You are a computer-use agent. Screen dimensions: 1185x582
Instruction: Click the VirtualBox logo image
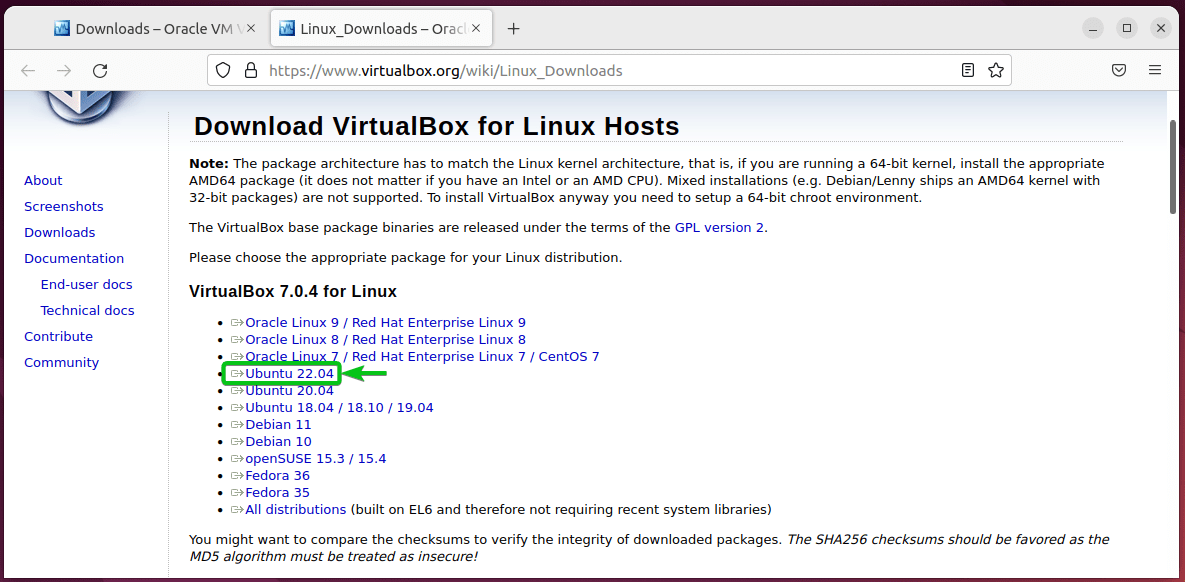pos(79,106)
